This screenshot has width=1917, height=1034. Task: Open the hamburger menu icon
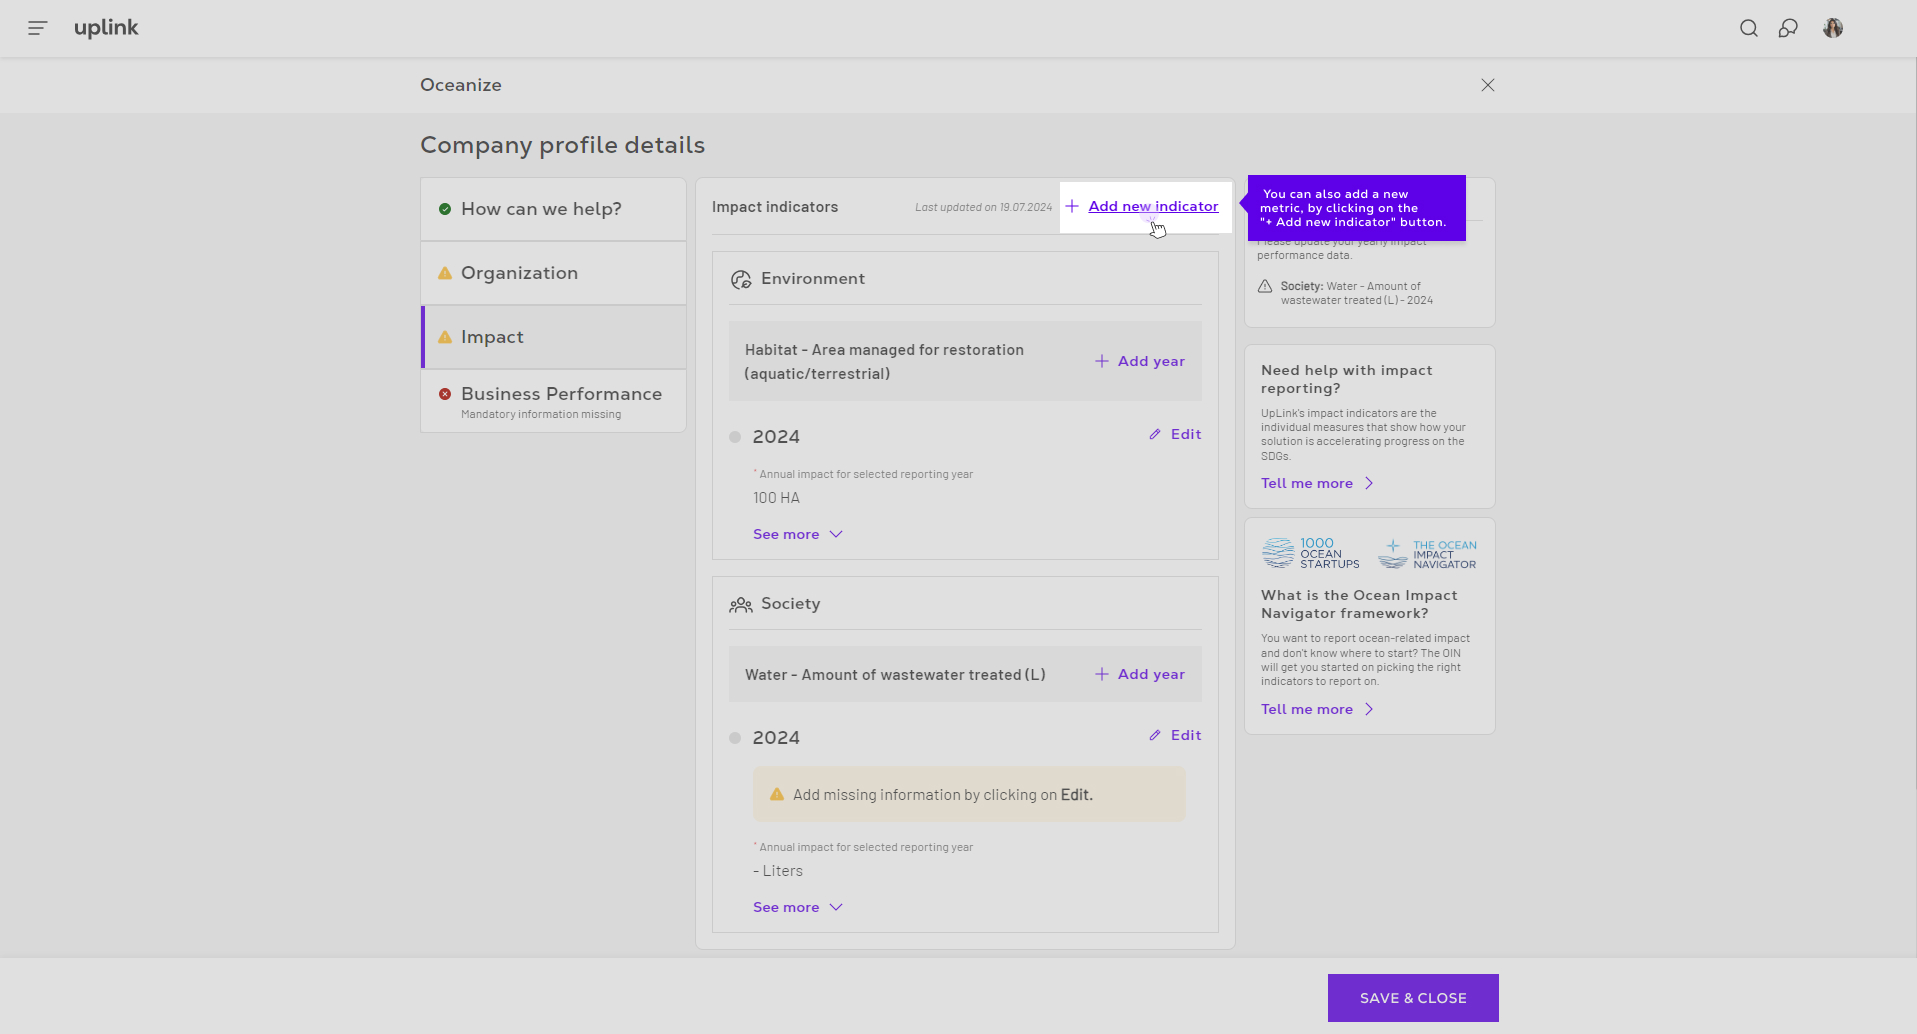point(38,28)
